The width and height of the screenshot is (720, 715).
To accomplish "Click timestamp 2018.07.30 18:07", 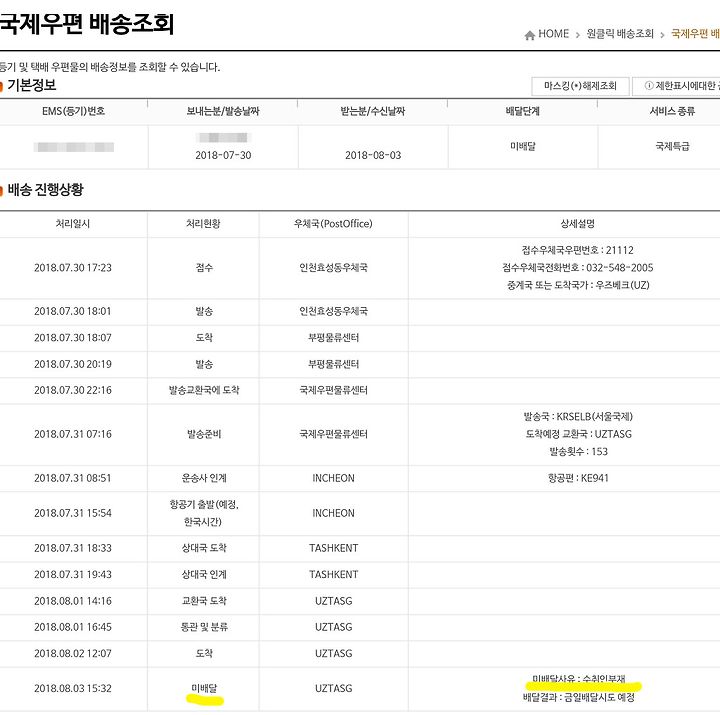I will click(x=73, y=338).
